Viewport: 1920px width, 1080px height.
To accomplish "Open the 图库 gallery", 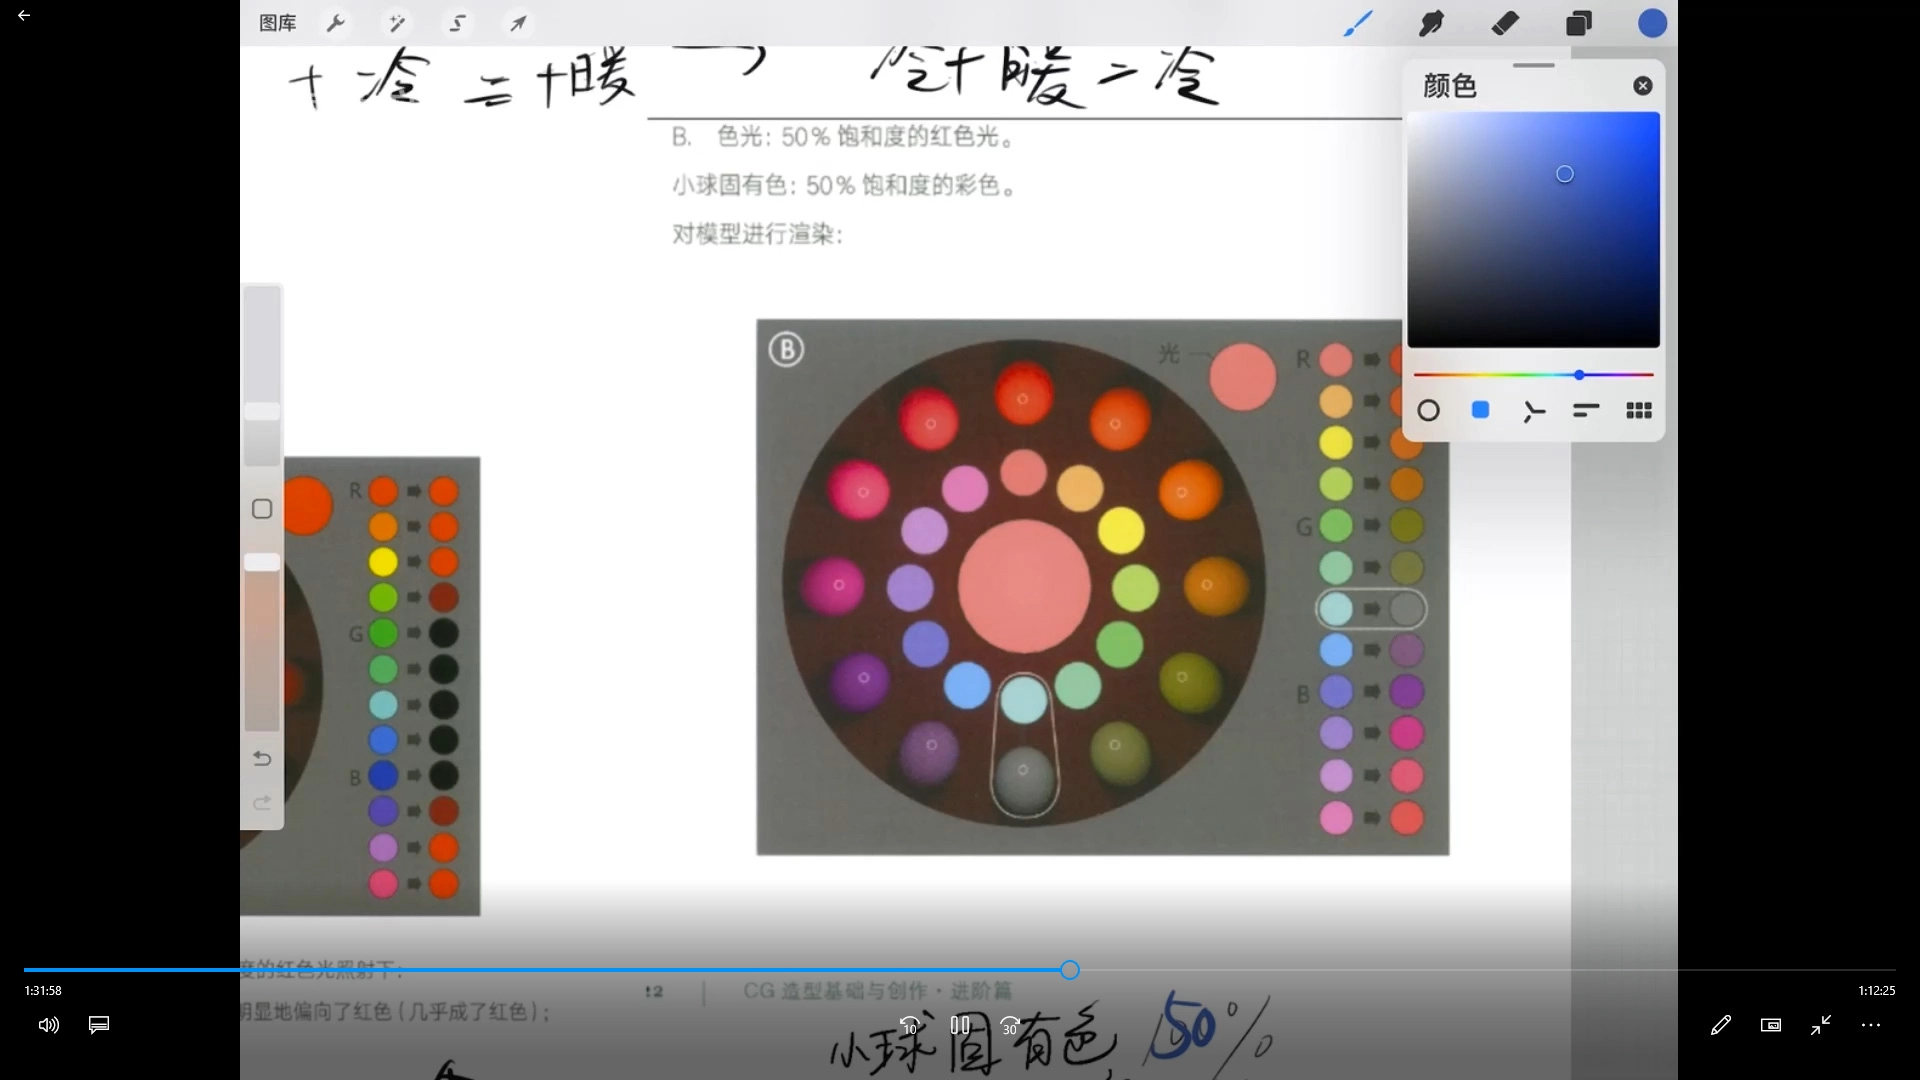I will pos(277,23).
